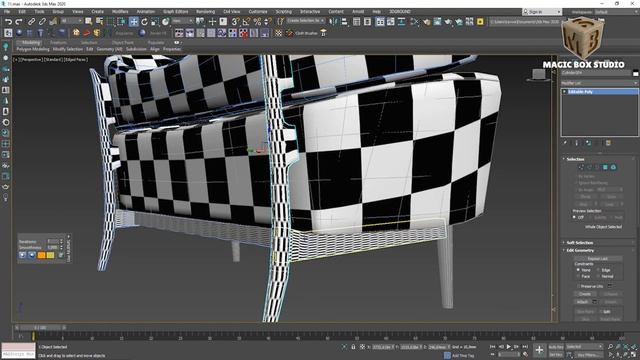This screenshot has height=360, width=640.
Task: Select the Normal constraint radio button
Action: pyautogui.click(x=598, y=276)
